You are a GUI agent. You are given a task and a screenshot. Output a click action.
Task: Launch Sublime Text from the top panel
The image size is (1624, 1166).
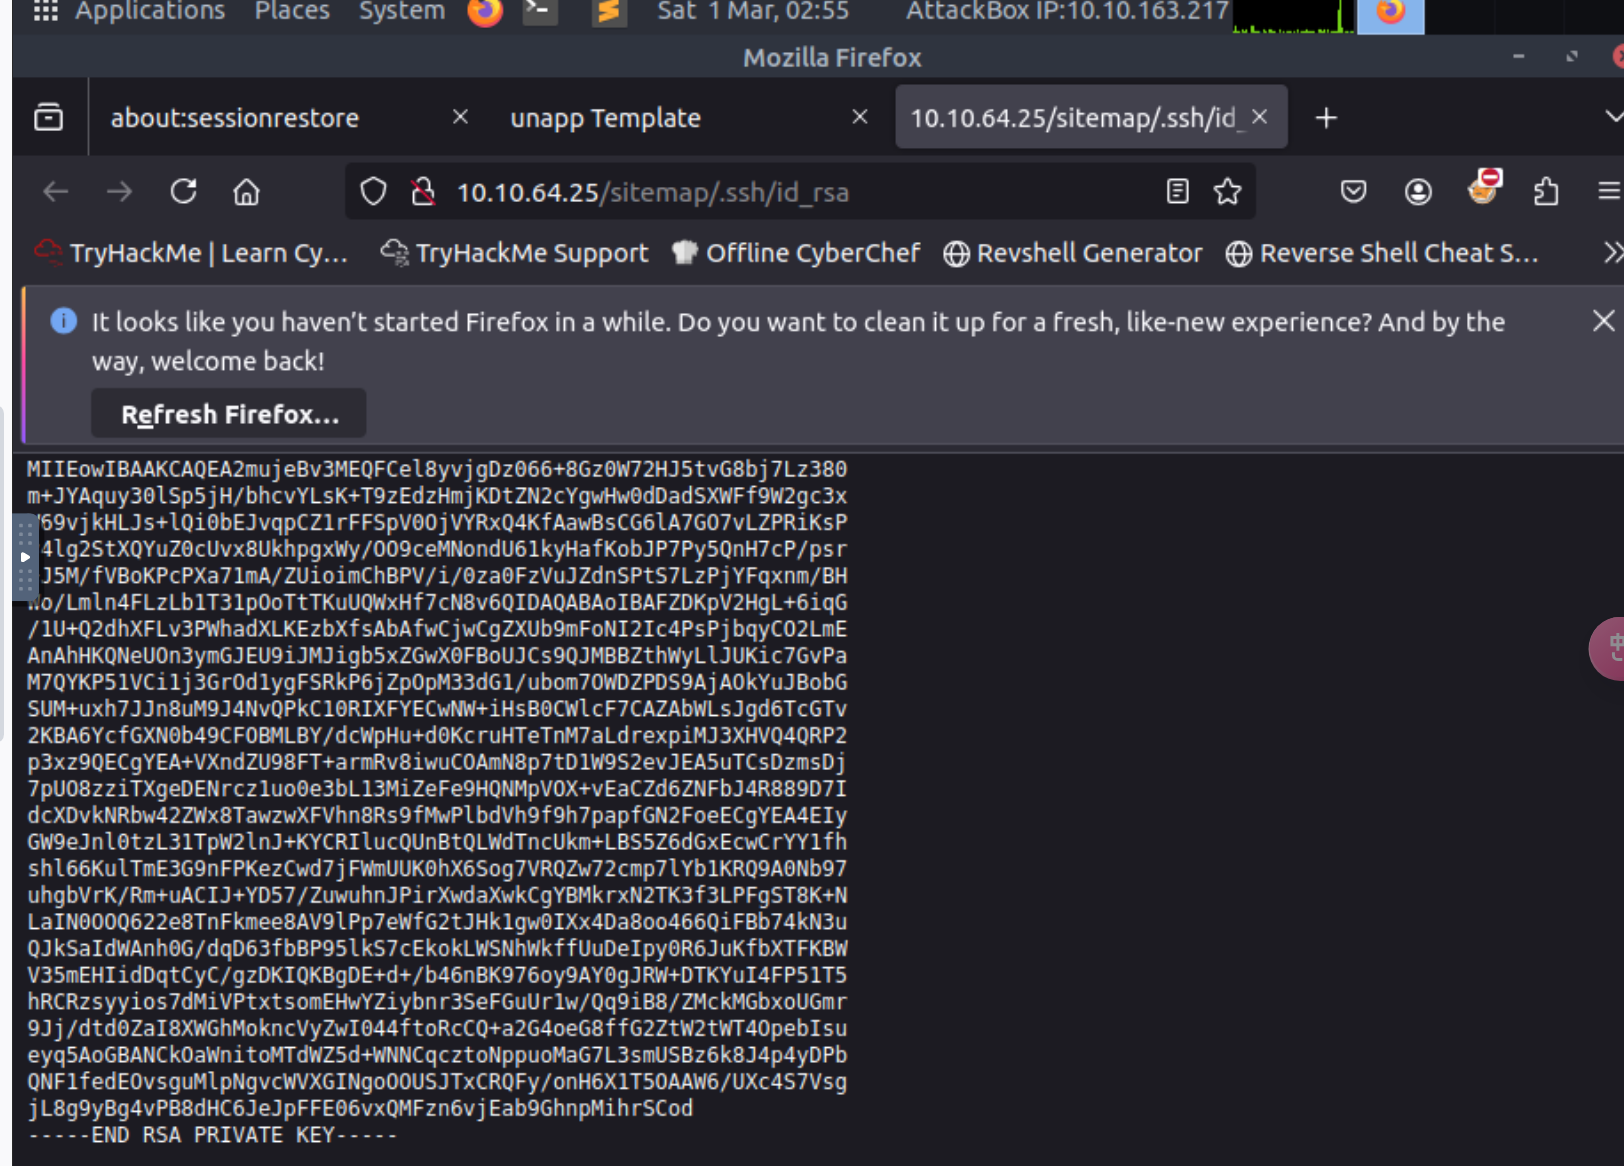pyautogui.click(x=608, y=12)
